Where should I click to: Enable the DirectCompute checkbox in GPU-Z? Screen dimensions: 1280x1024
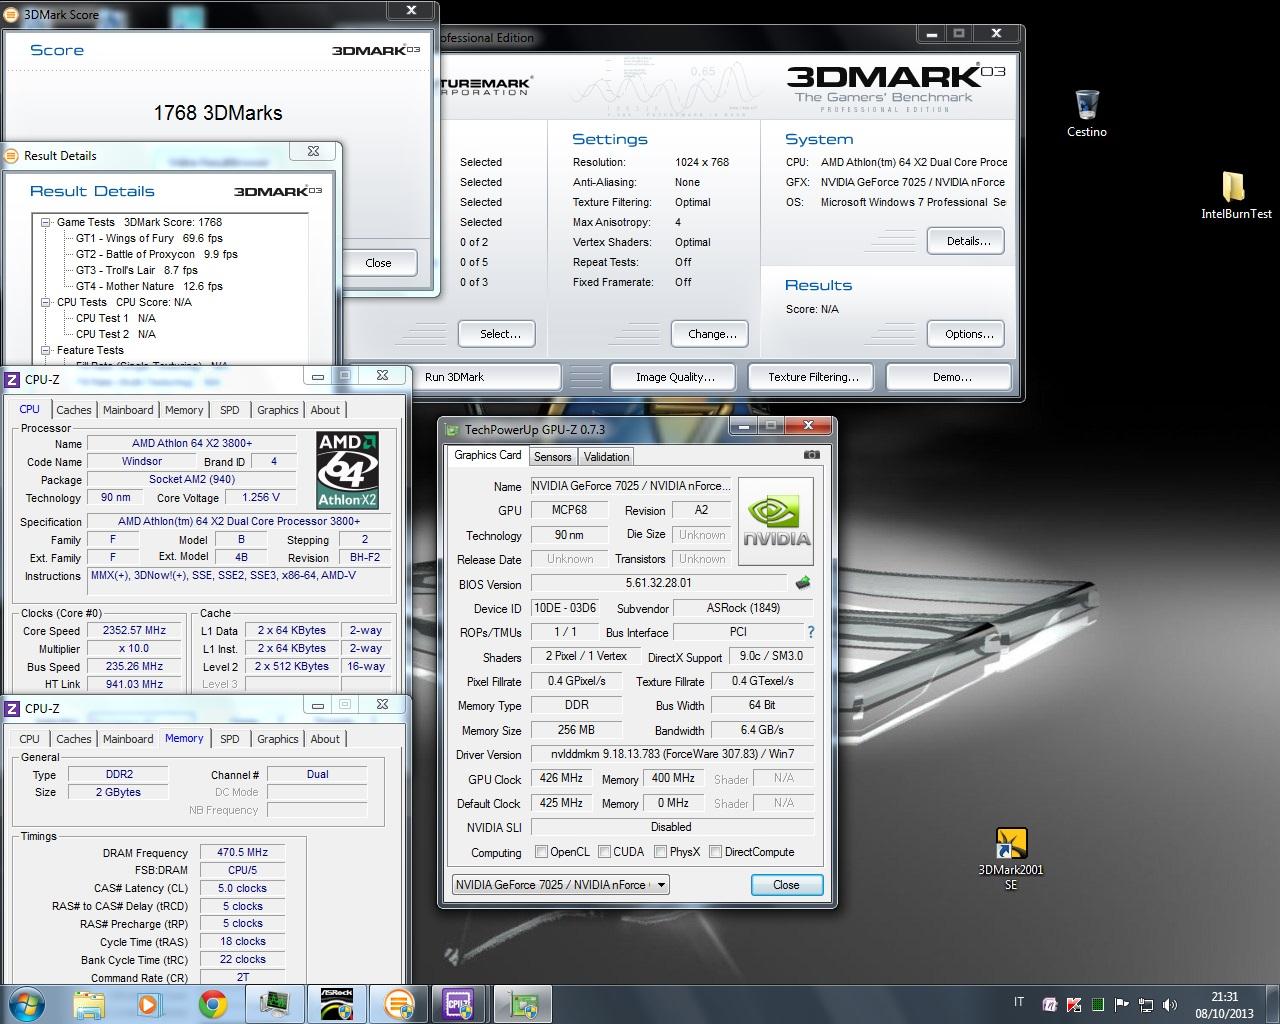click(715, 852)
